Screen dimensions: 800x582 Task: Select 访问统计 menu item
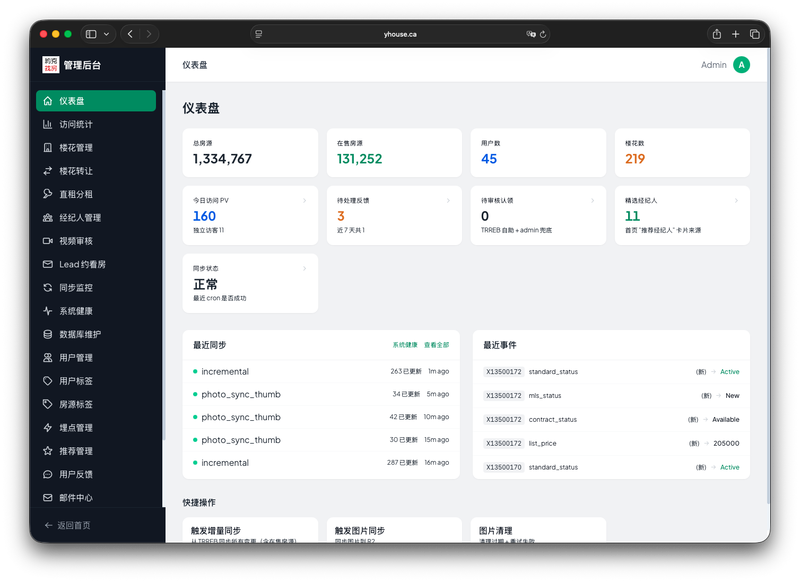click(x=96, y=124)
